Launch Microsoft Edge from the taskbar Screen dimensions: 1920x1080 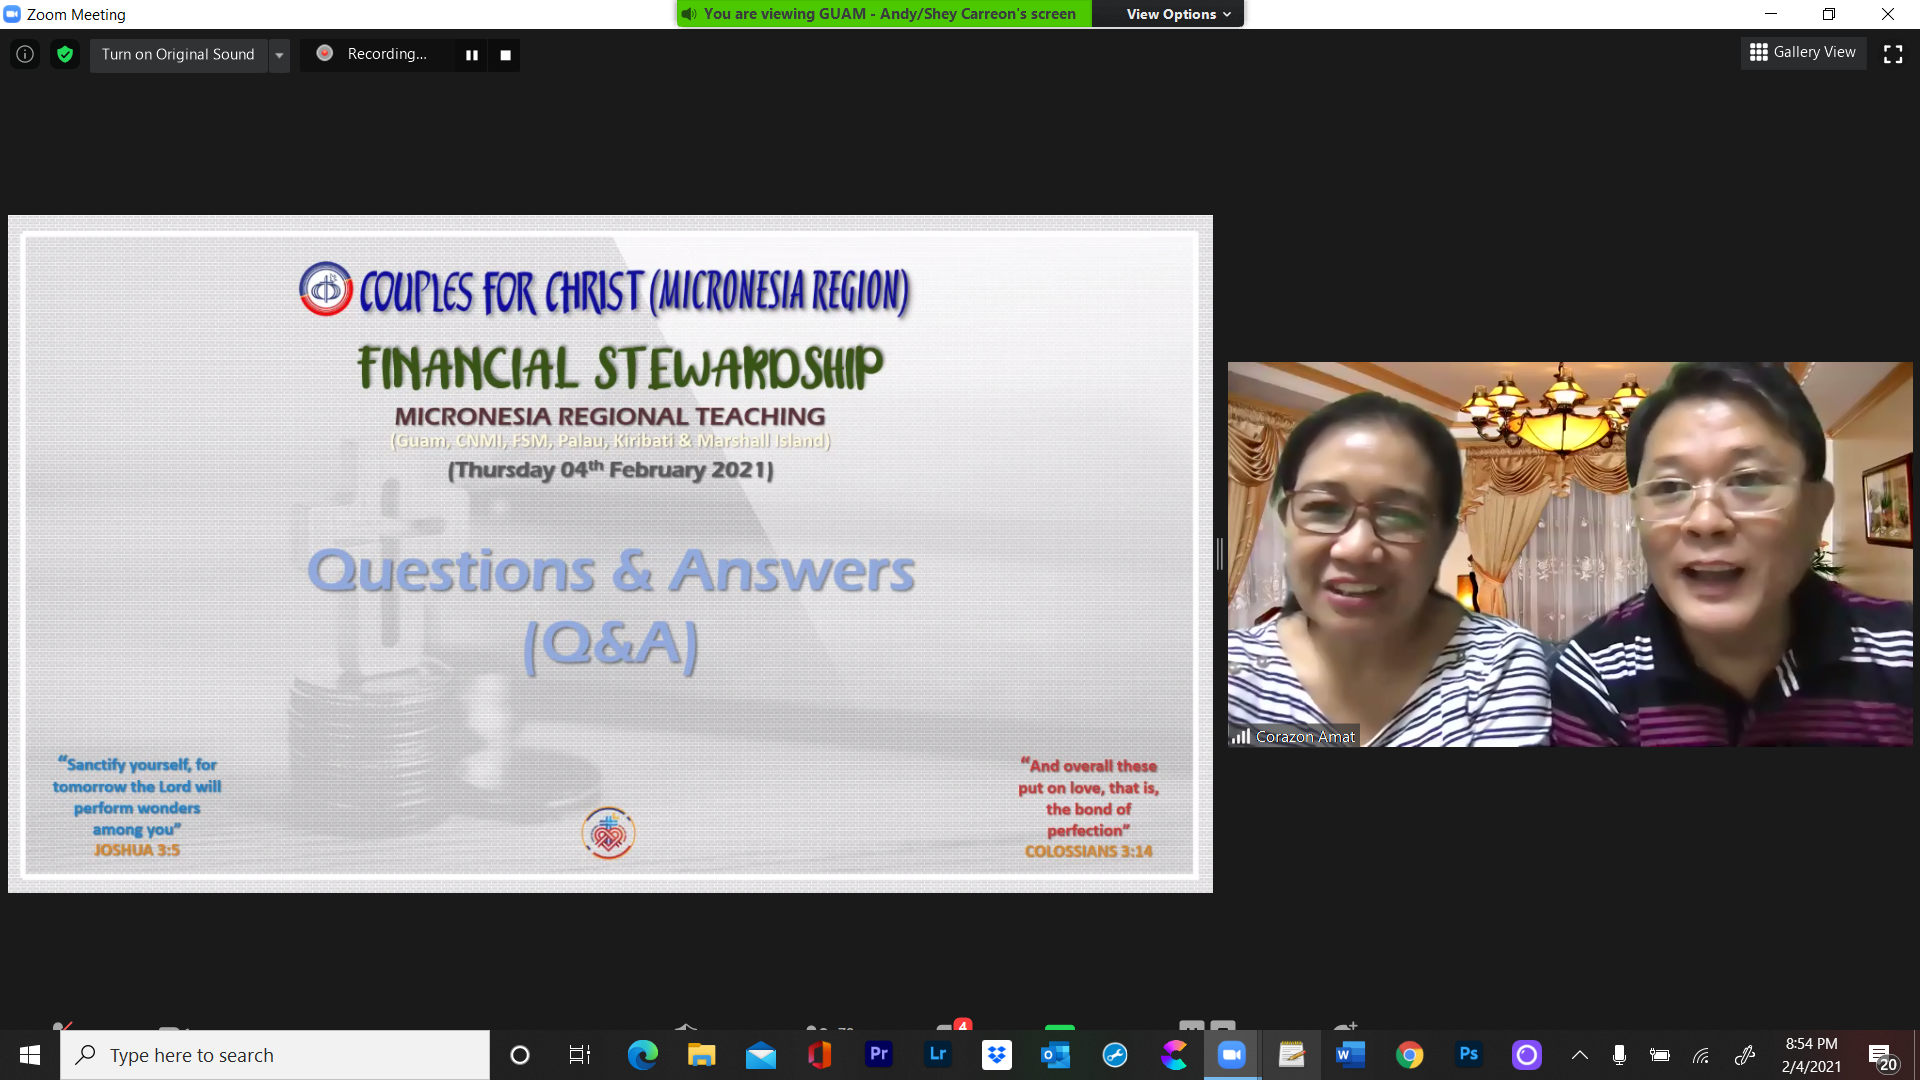642,1055
